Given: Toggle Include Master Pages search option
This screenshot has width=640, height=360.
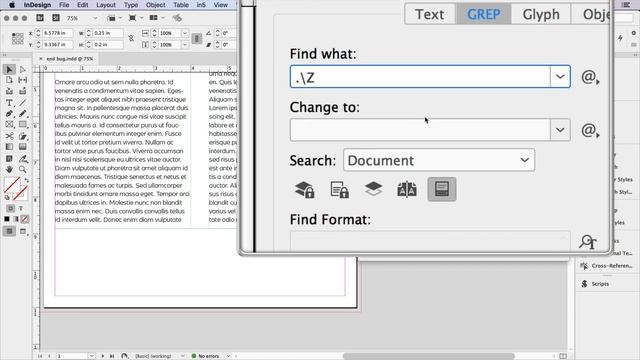Looking at the screenshot, I should tap(407, 189).
